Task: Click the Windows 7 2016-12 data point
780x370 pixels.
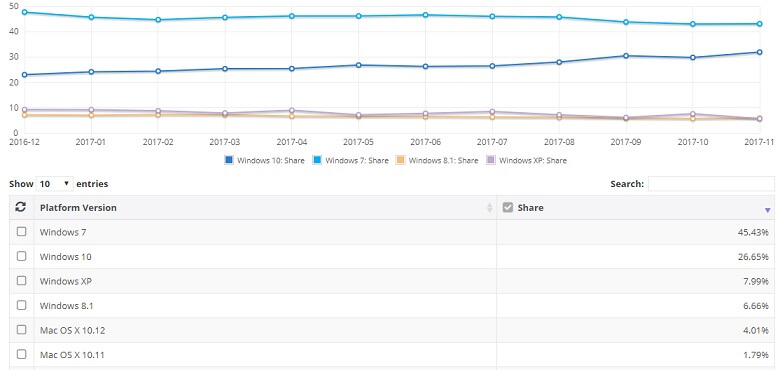Action: 24,12
